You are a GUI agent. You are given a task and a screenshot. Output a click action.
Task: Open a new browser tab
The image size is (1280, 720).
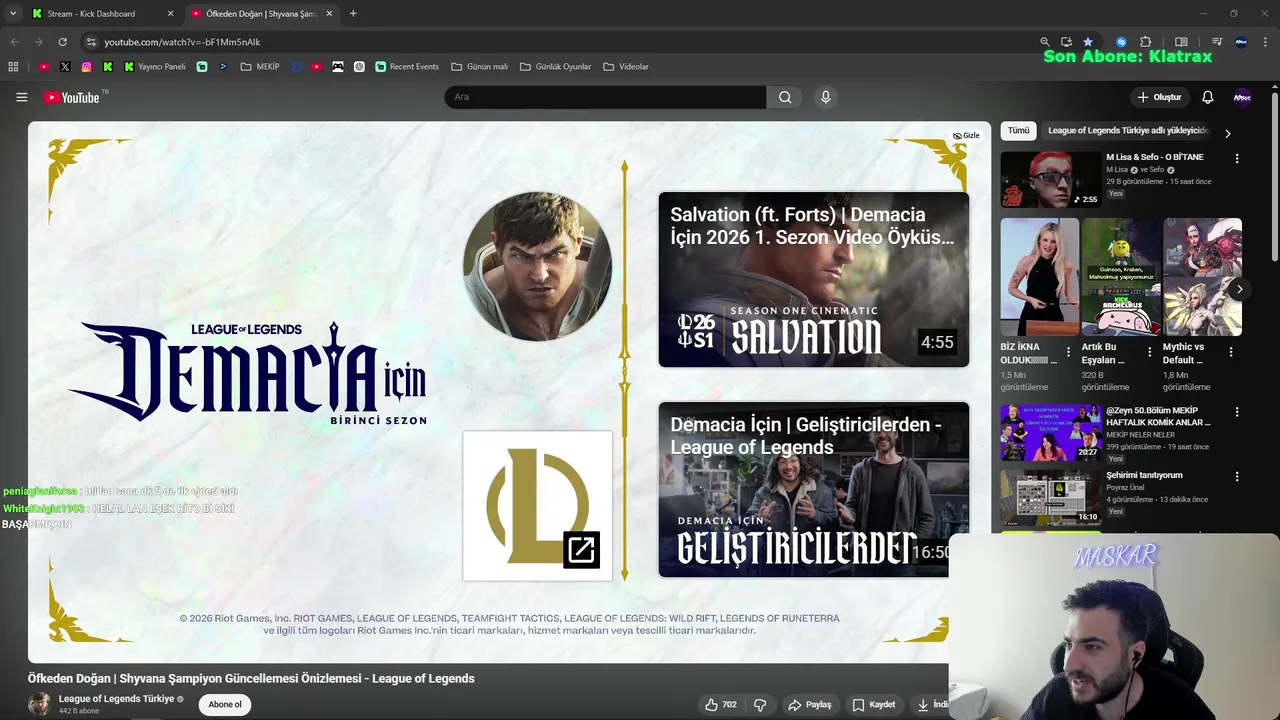pyautogui.click(x=353, y=14)
